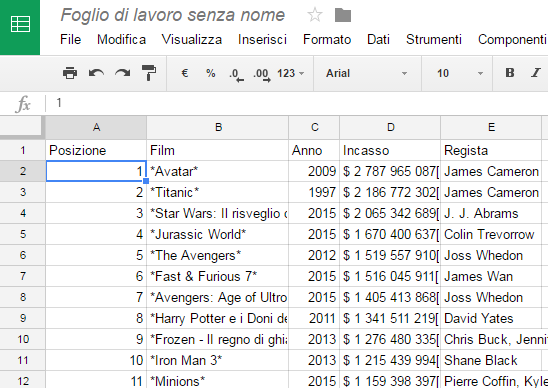Open the Formato menu
Viewport: 548px width, 388px height.
[x=327, y=39]
